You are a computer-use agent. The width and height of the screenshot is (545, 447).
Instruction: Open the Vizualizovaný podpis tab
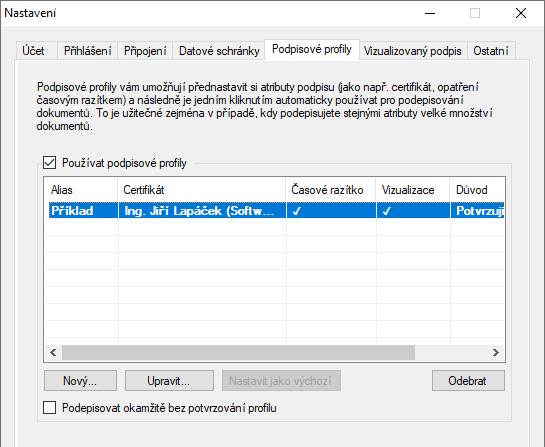pos(413,51)
